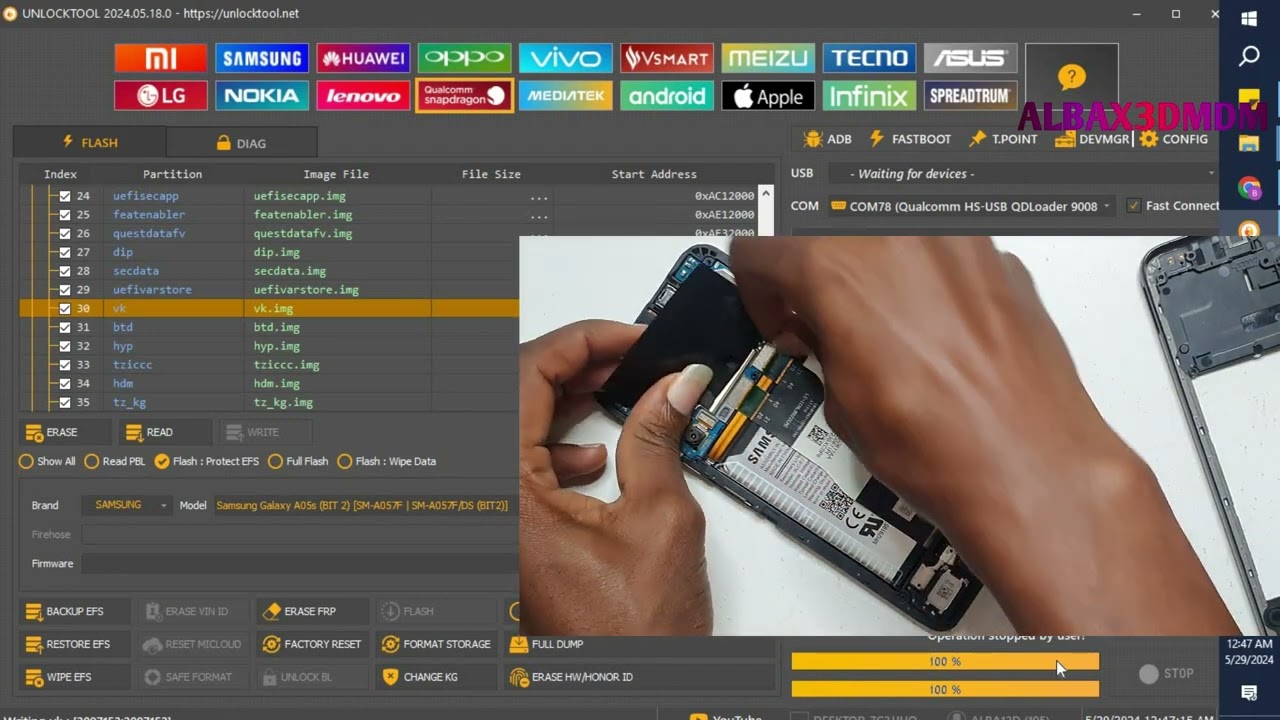Uncheck partition 25 featenabler checkbox
Viewport: 1280px width, 720px height.
[65, 215]
